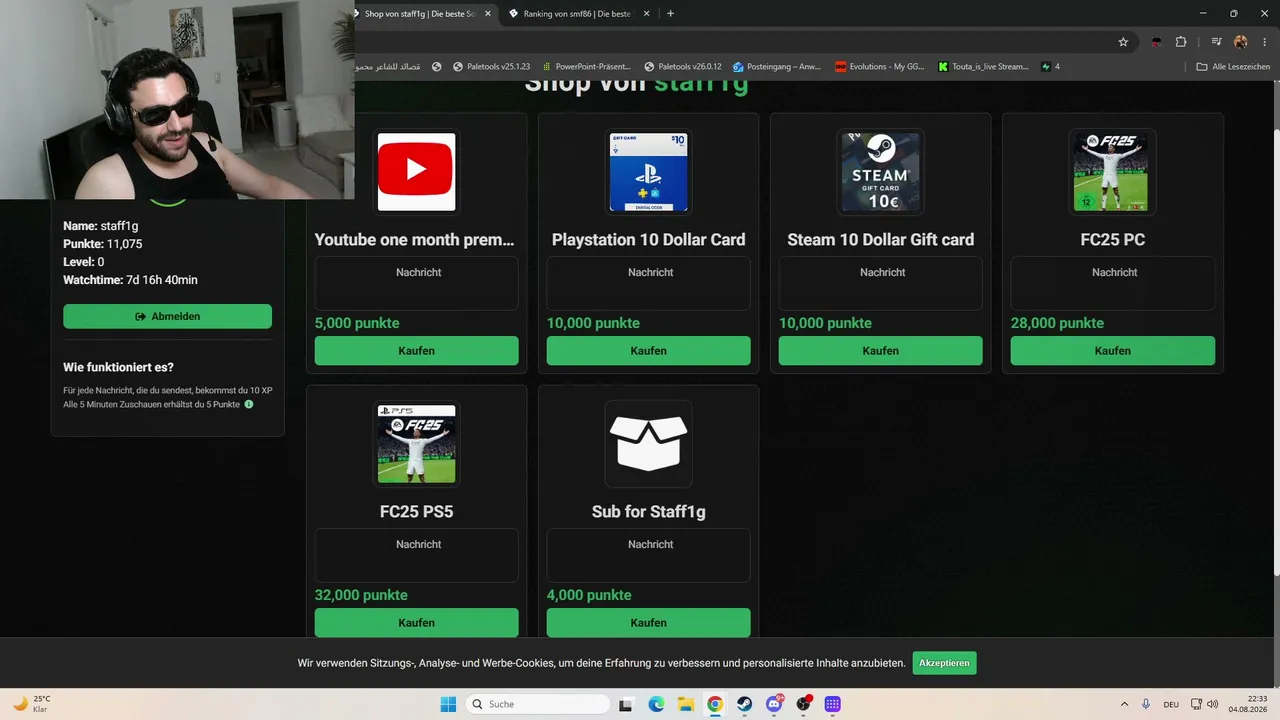Click the Nachricht field for Sub for Staff1g
Viewport: 1280px width, 720px height.
(x=648, y=555)
